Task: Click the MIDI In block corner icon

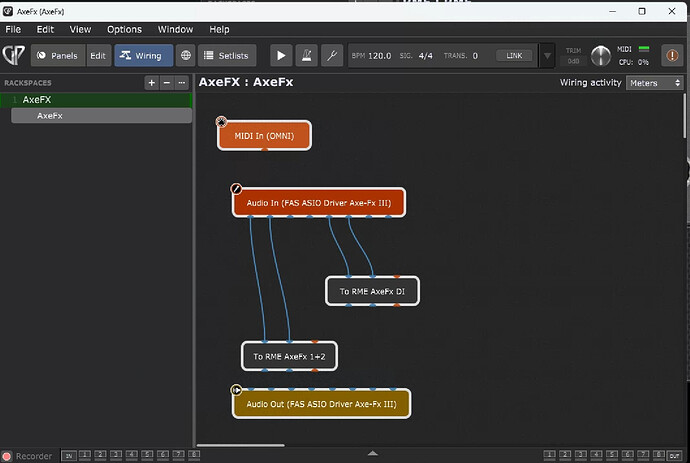Action: point(221,121)
